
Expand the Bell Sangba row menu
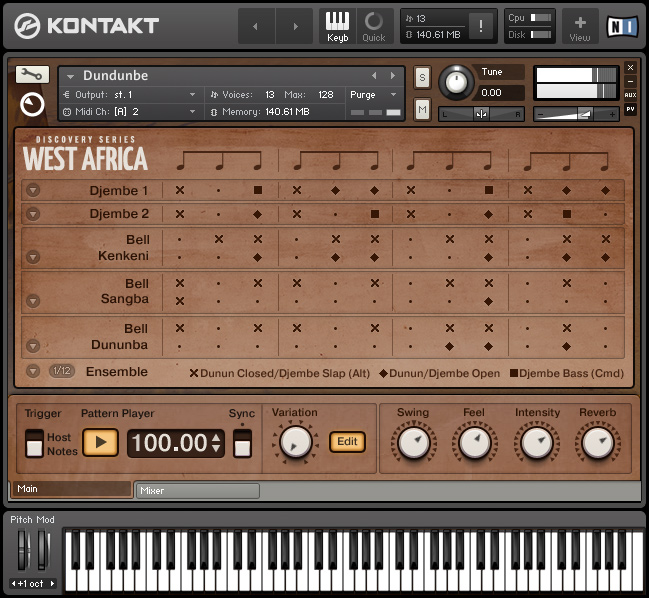[33, 300]
